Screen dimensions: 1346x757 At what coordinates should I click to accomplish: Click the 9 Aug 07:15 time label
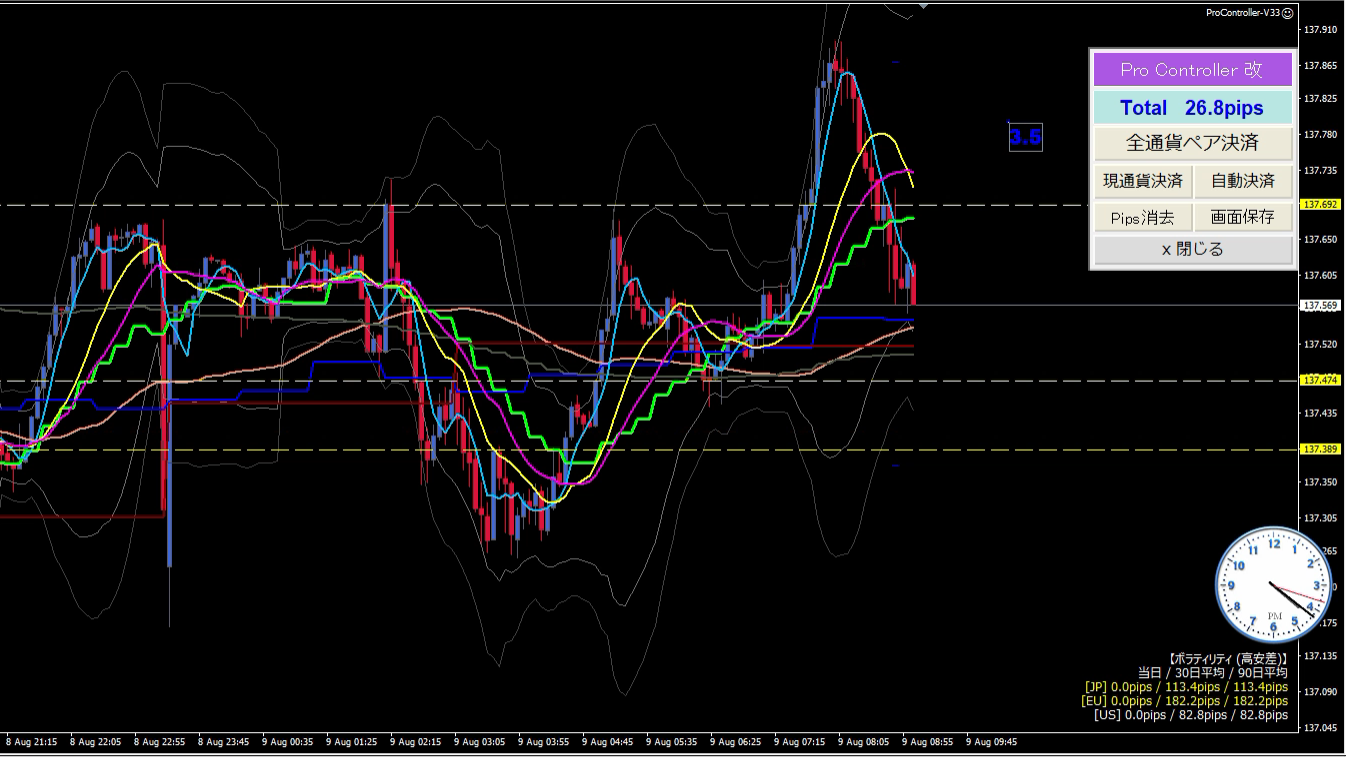tap(799, 742)
